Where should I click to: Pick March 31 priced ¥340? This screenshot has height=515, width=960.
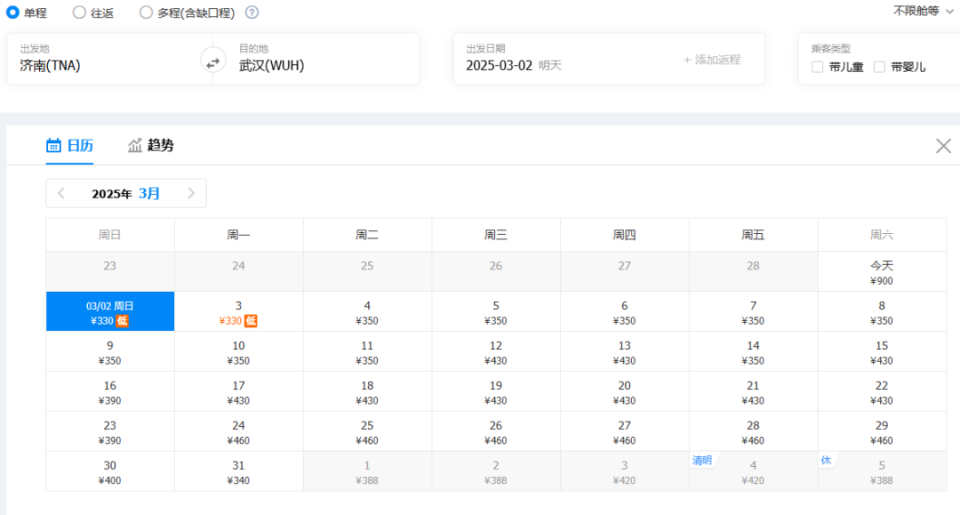pyautogui.click(x=239, y=472)
